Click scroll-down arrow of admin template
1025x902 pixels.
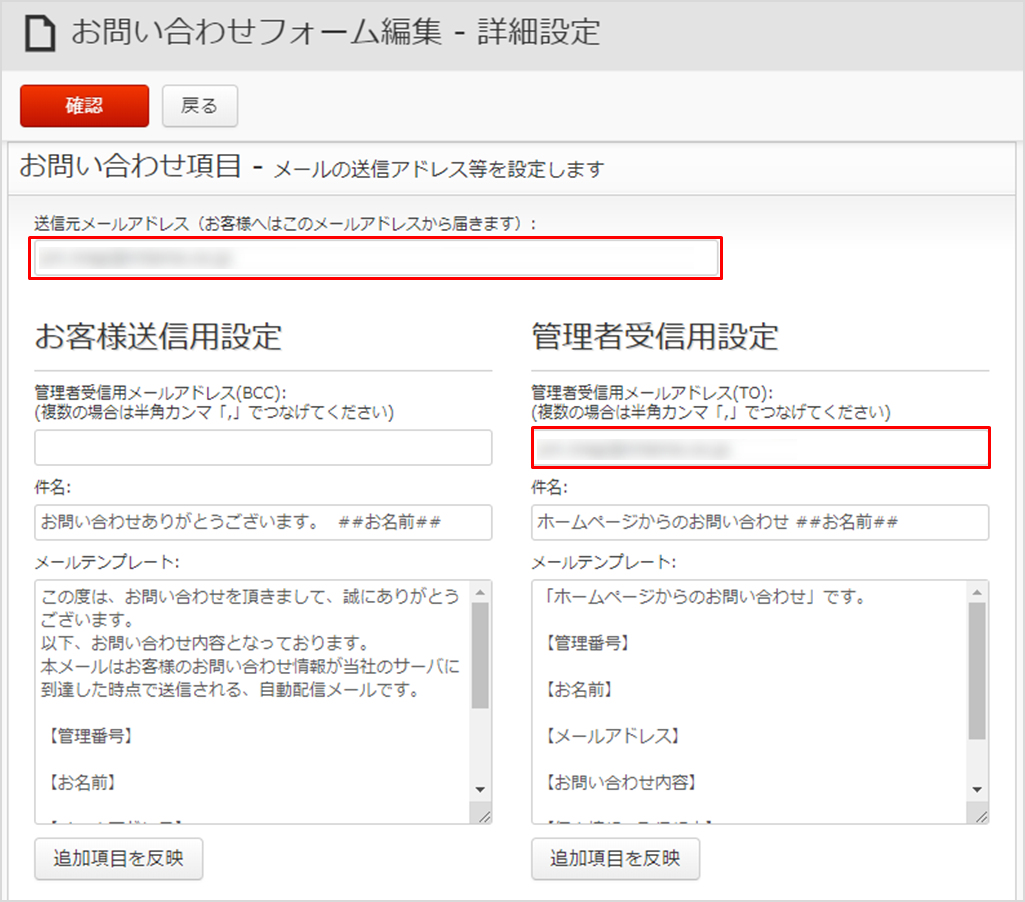pos(977,790)
